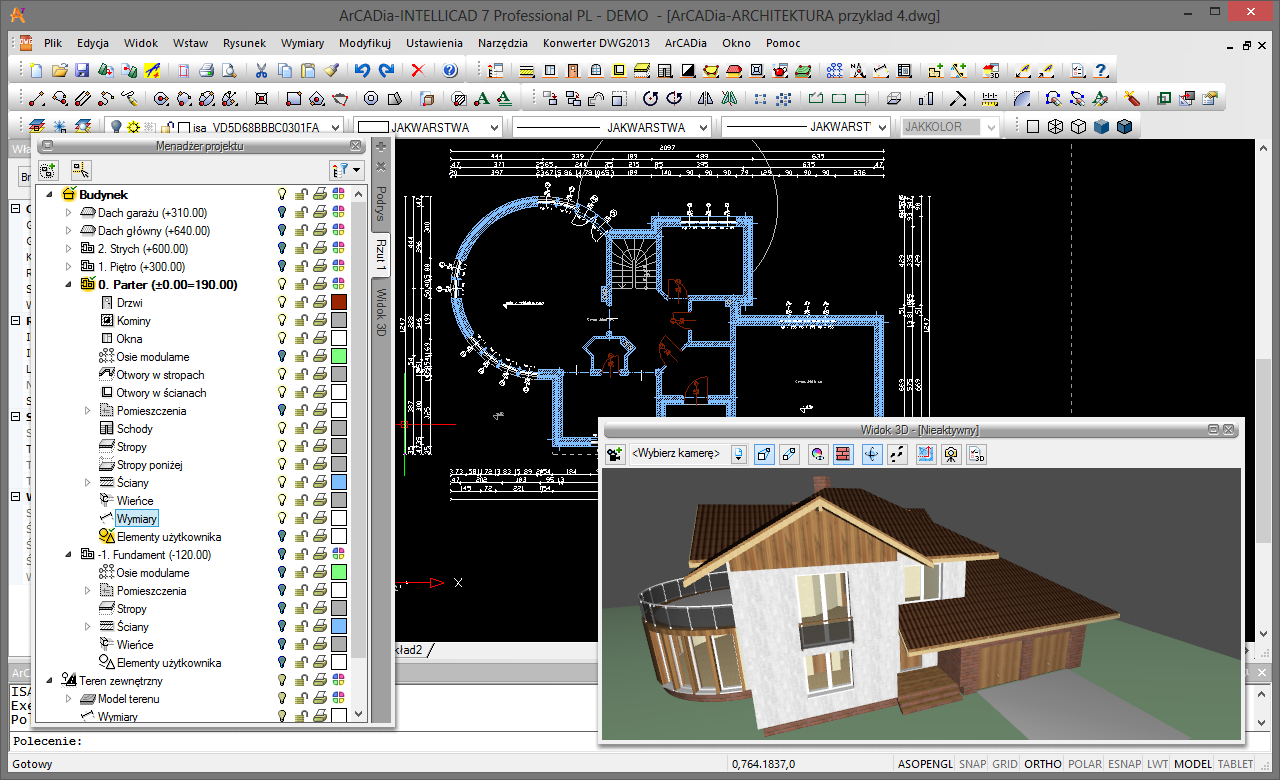Click the POLAR button in status bar
This screenshot has height=780, width=1280.
coord(1085,763)
